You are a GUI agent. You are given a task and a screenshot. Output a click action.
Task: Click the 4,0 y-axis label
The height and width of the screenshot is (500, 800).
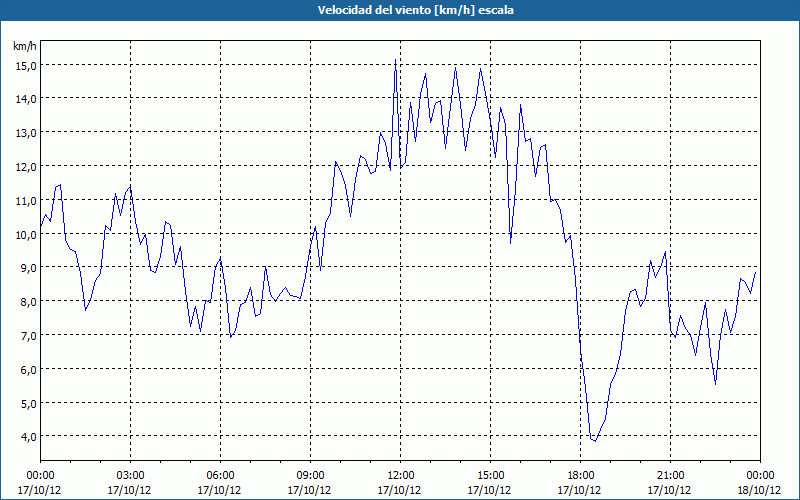(27, 437)
